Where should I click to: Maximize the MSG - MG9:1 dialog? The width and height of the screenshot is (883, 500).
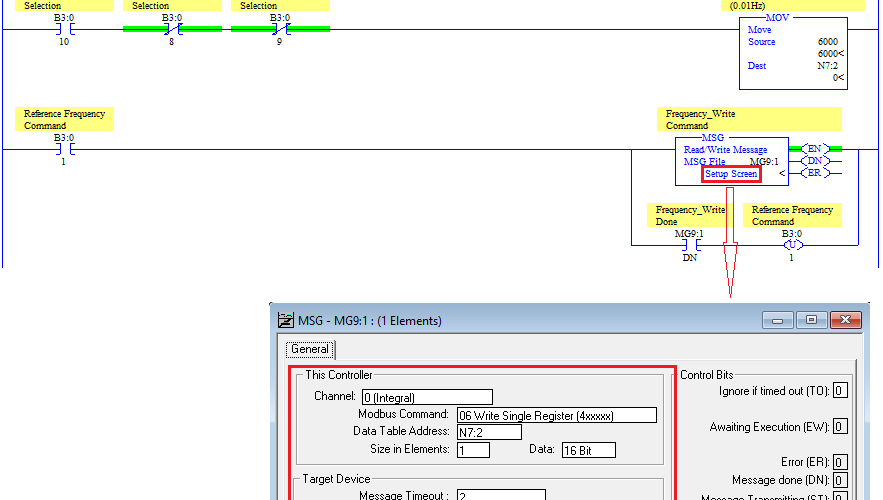tap(811, 320)
